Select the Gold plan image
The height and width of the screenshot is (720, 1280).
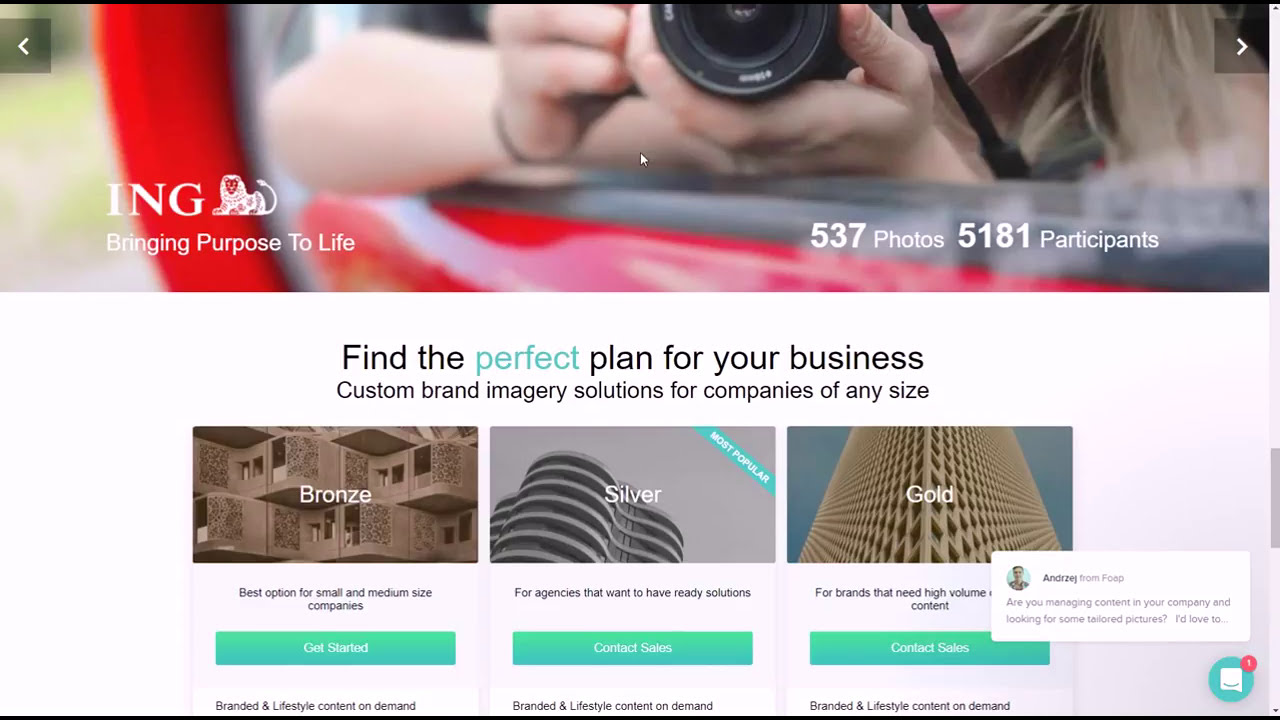point(929,495)
